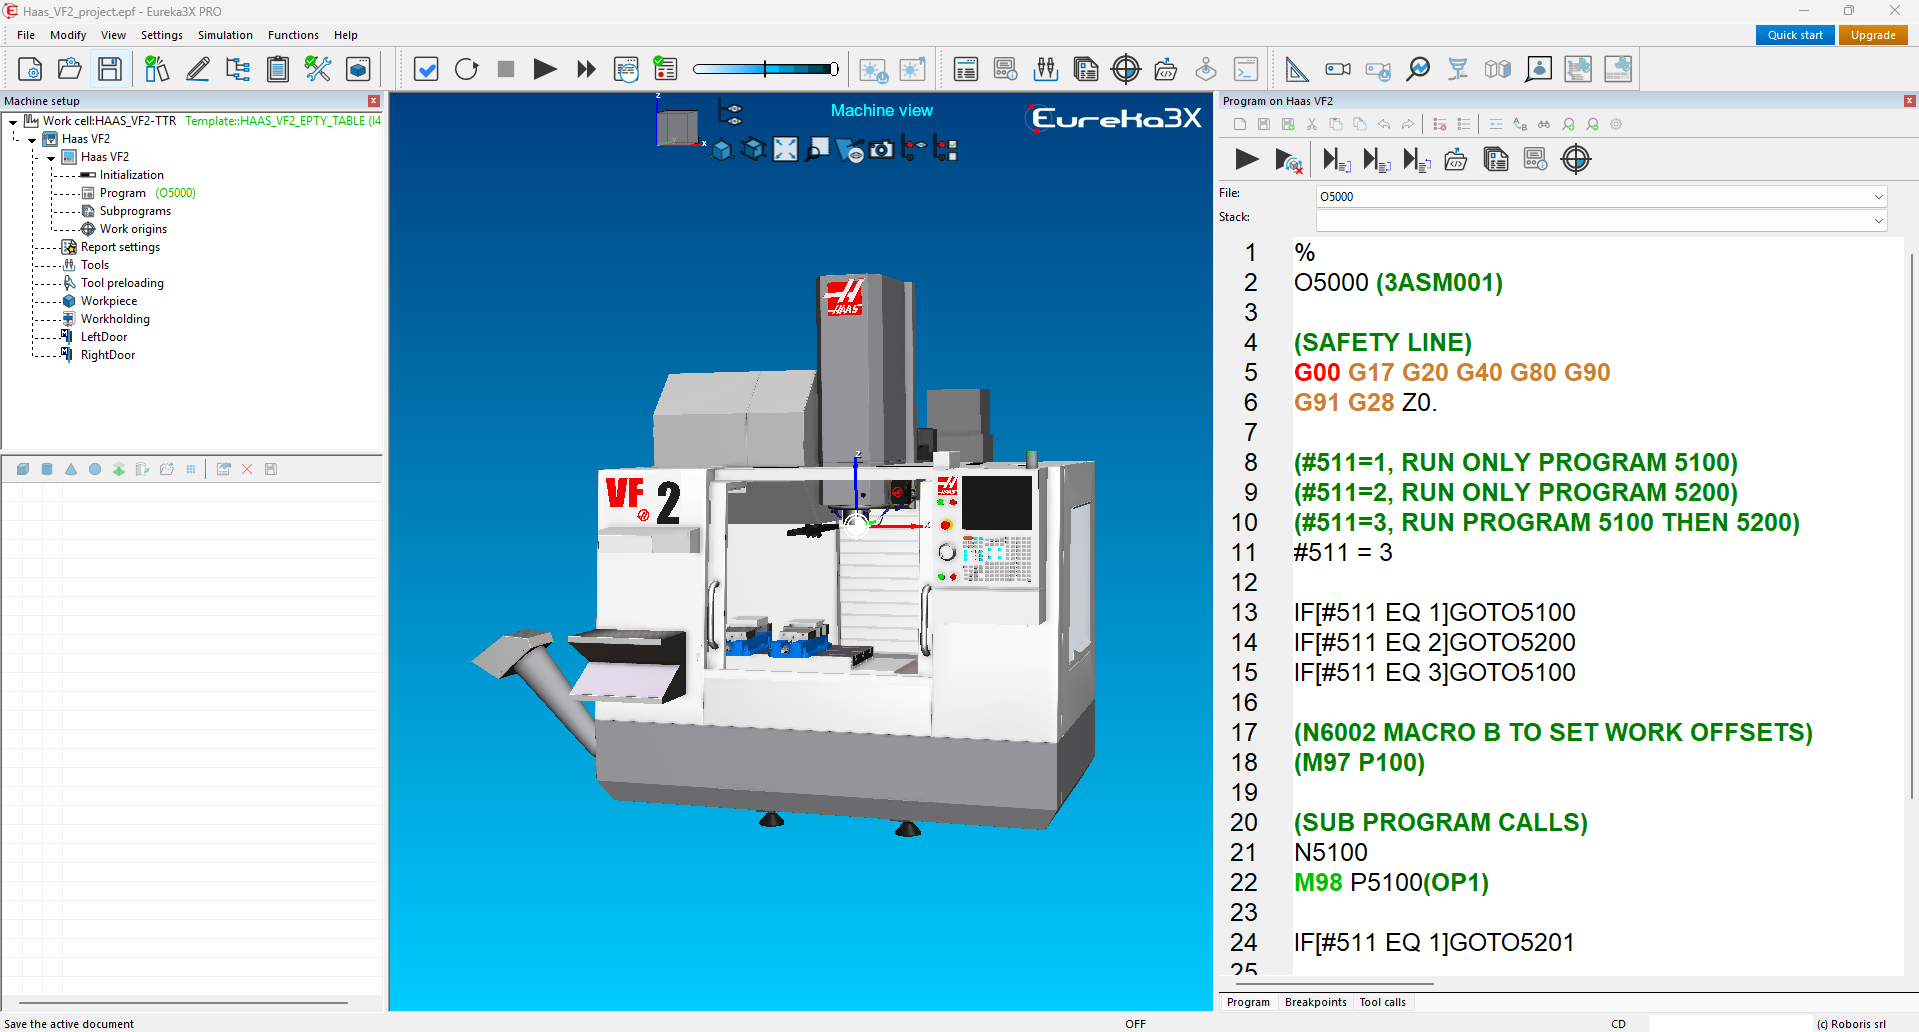Viewport: 1919px width, 1032px height.
Task: Select RightDoor tree item
Action: tap(108, 355)
